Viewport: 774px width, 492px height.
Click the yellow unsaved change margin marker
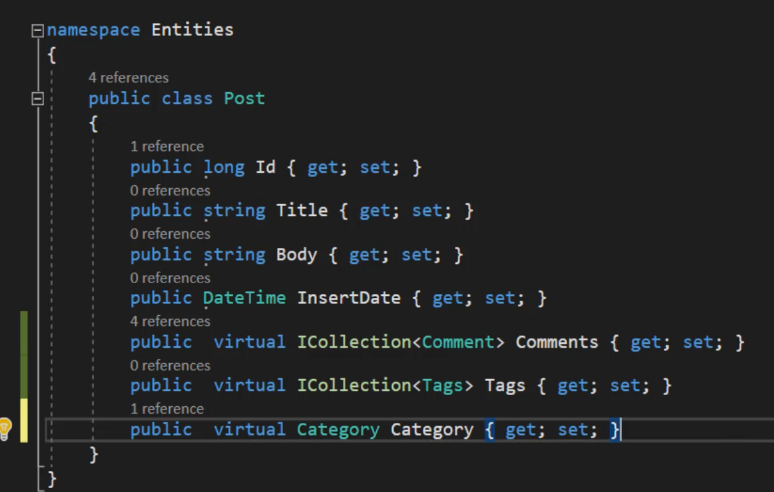(24, 420)
